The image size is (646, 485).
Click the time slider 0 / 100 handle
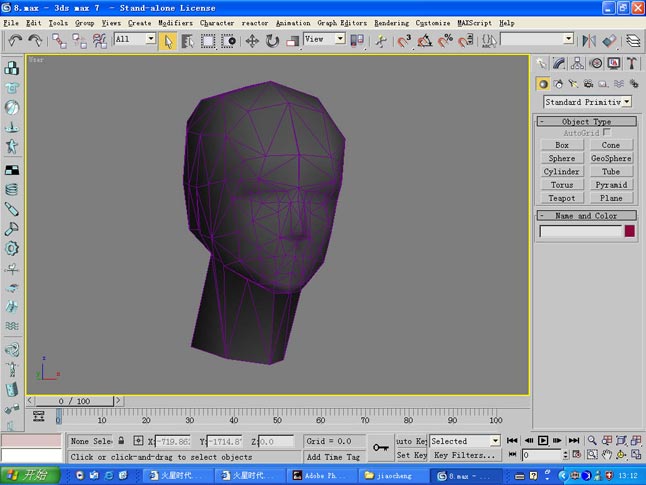[75, 401]
